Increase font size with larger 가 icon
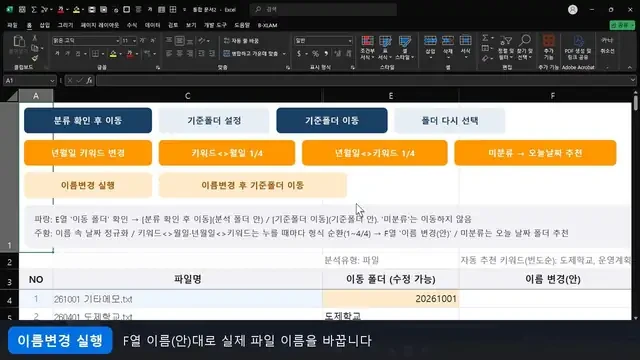 click(x=142, y=41)
